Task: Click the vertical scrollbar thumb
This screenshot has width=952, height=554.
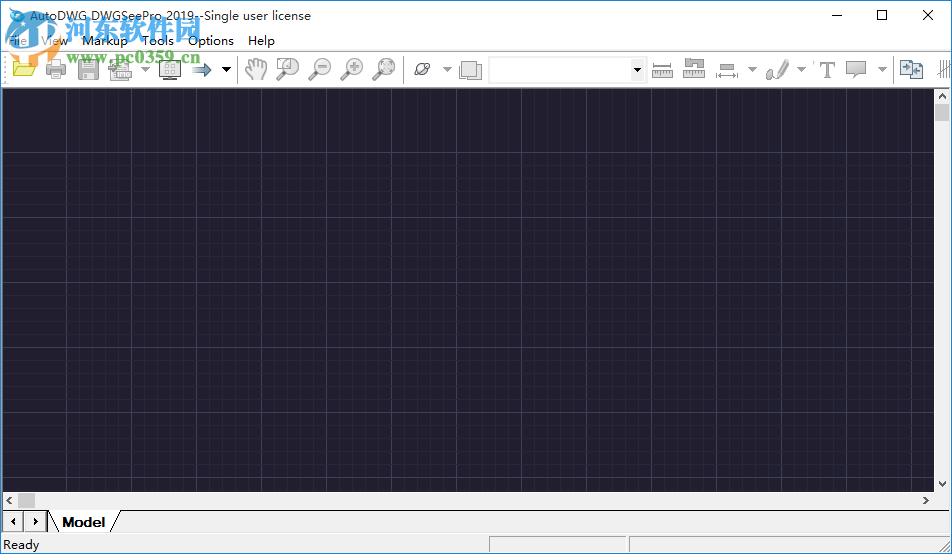Action: coord(942,112)
